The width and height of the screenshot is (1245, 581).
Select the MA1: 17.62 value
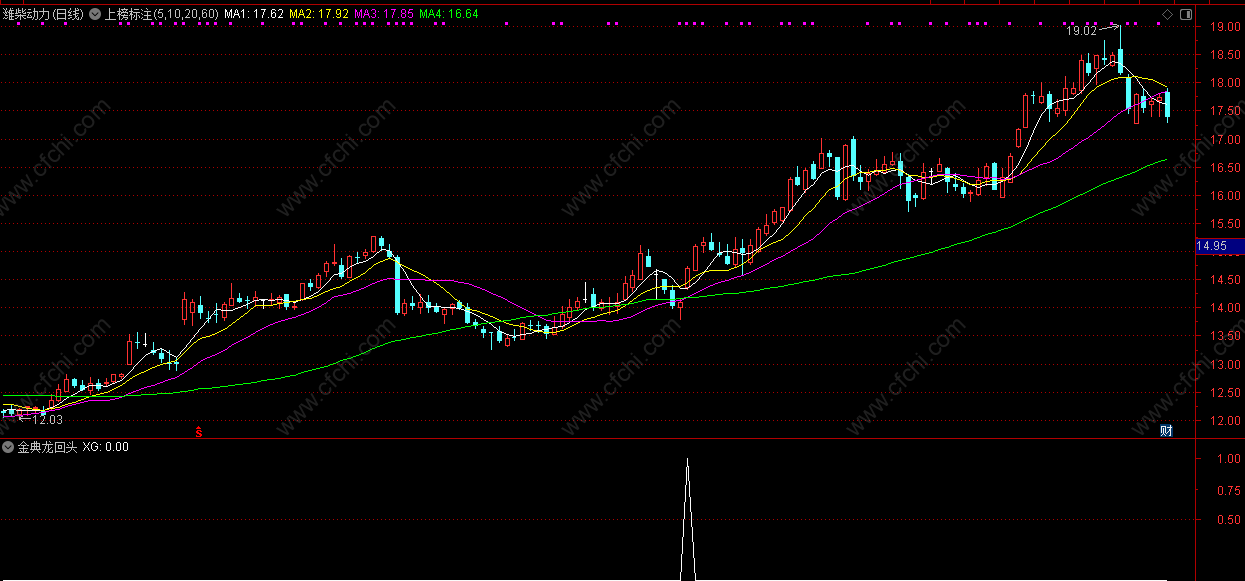pyautogui.click(x=254, y=14)
